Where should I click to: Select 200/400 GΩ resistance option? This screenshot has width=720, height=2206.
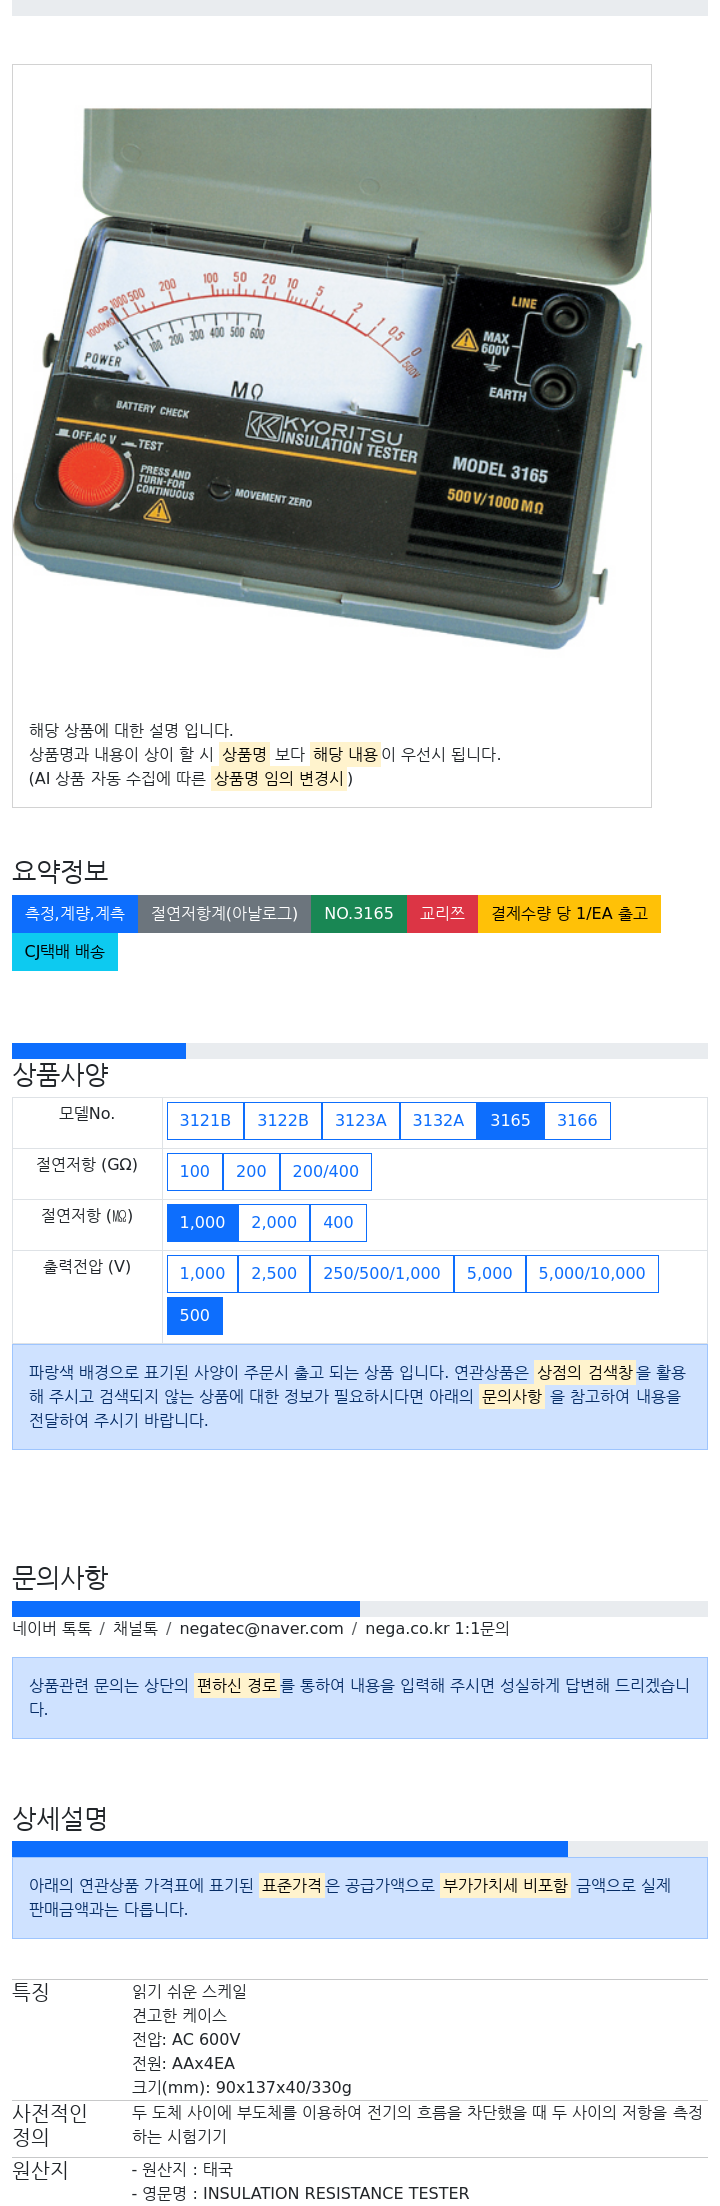pyautogui.click(x=325, y=1171)
